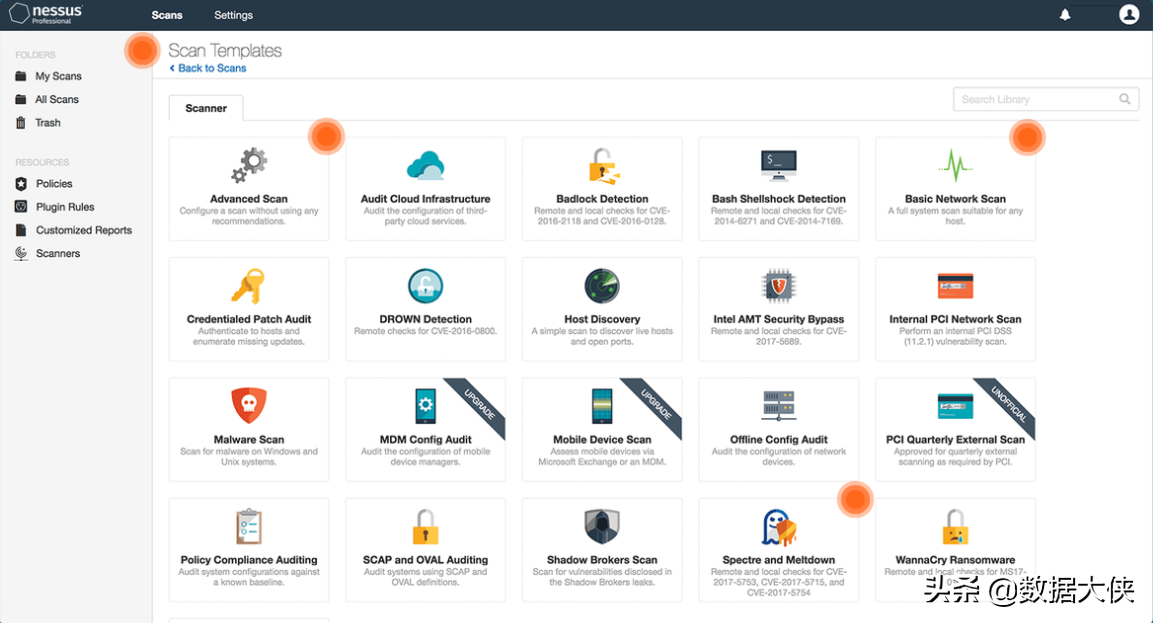The width and height of the screenshot is (1153, 623).
Task: Open the Shadow Brokers Scan hooded icon
Action: pyautogui.click(x=602, y=527)
